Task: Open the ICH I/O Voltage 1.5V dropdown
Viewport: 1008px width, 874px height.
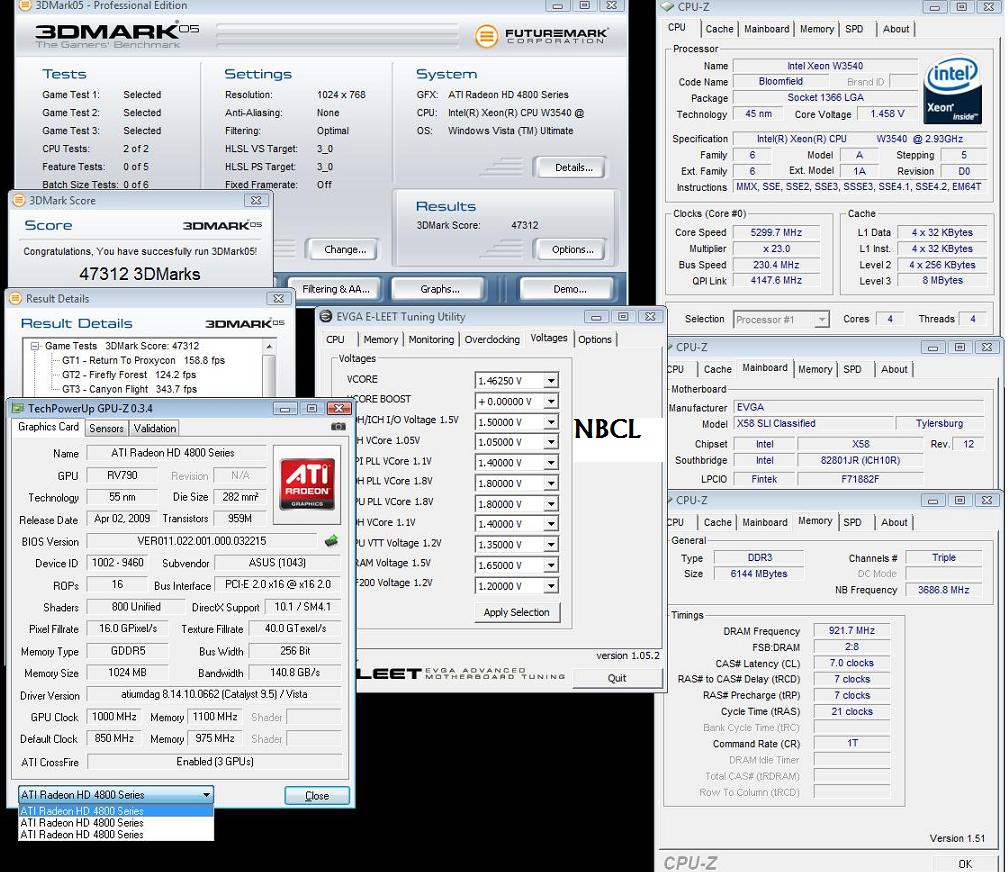Action: 551,422
